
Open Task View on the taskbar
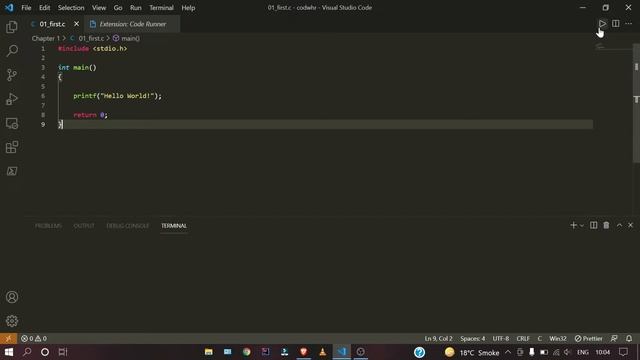tap(62, 352)
